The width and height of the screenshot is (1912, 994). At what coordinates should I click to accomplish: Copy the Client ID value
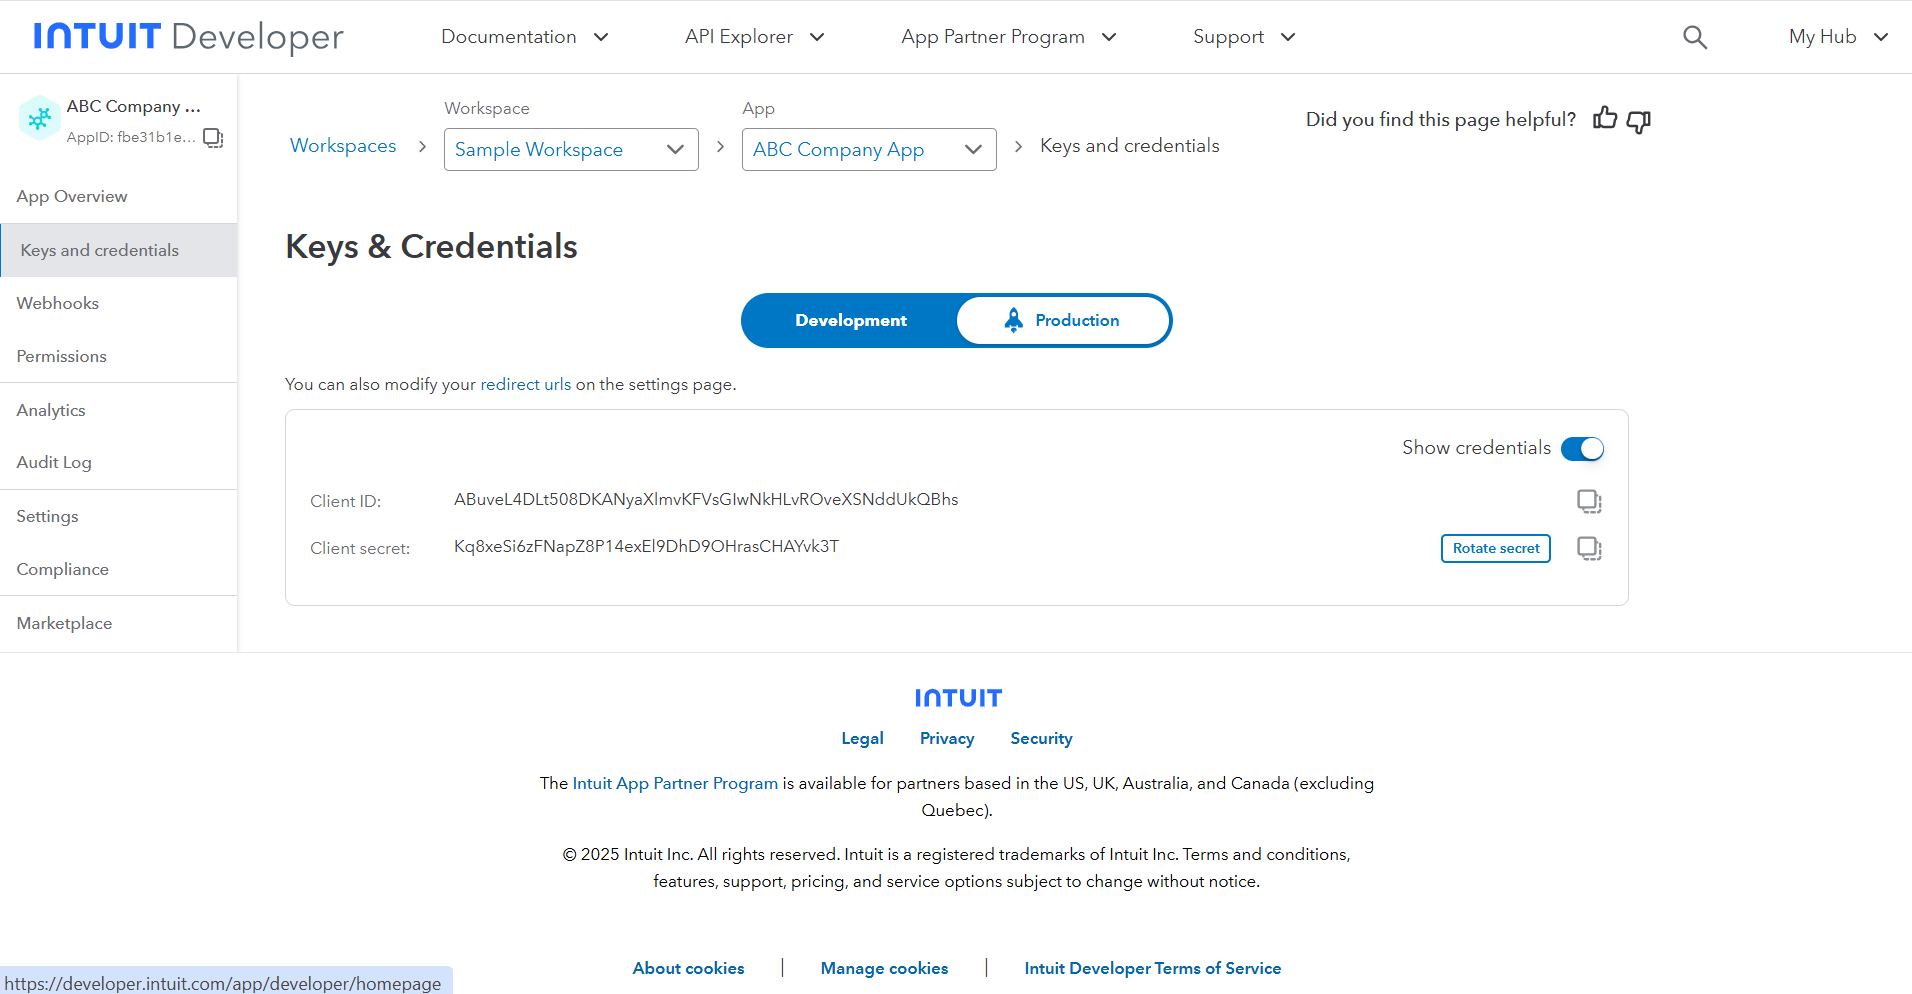pyautogui.click(x=1588, y=501)
